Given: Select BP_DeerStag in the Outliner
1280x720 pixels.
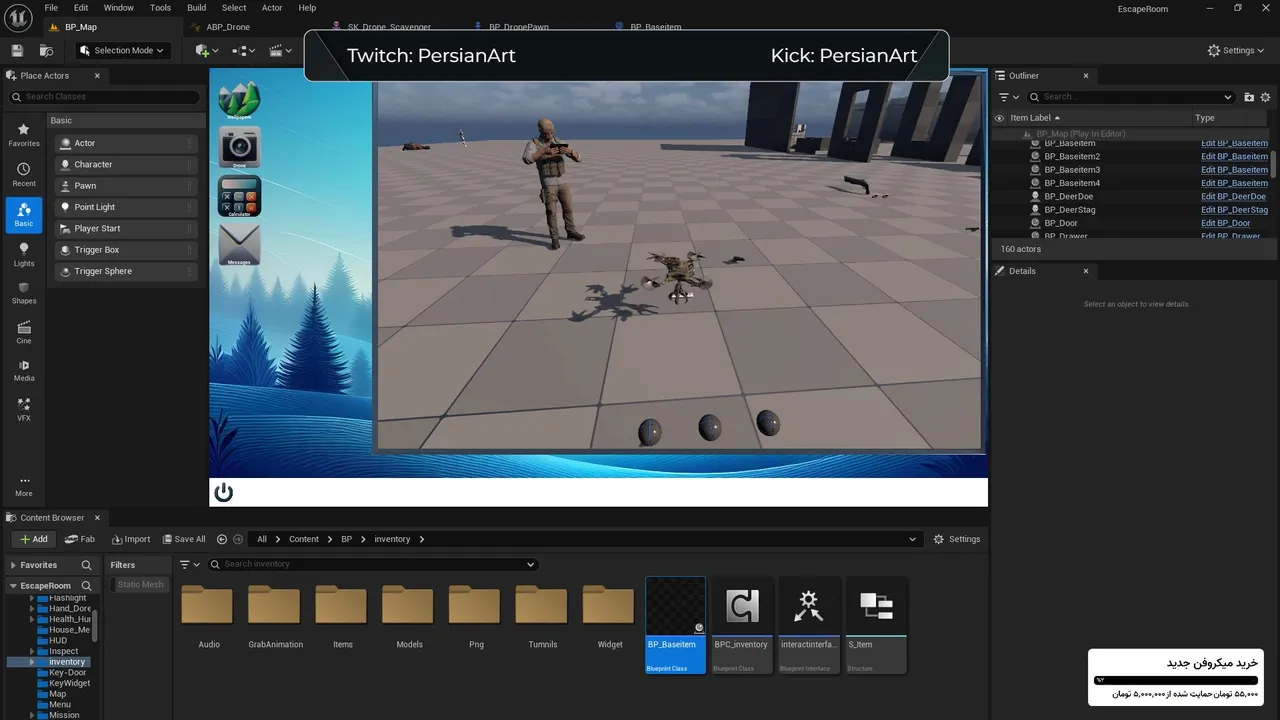Looking at the screenshot, I should (1069, 210).
